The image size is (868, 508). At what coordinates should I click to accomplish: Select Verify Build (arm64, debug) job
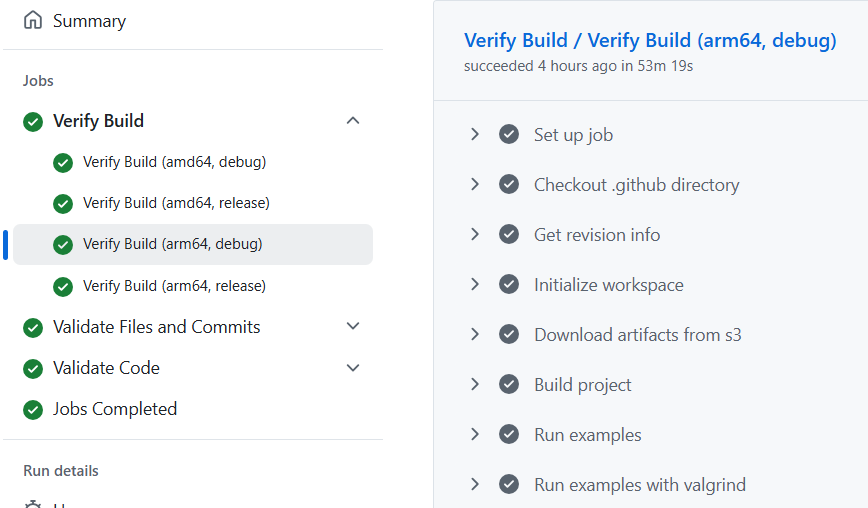pyautogui.click(x=173, y=244)
